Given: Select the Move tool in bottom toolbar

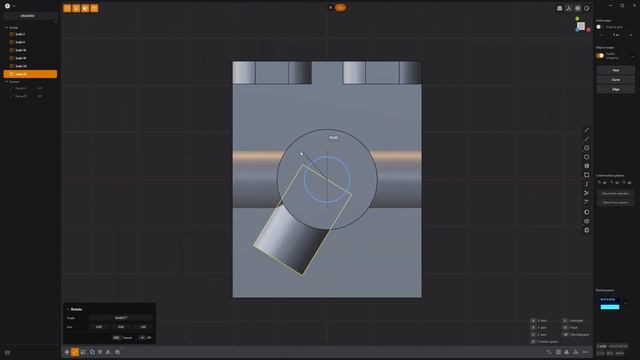Looking at the screenshot, I should click(67, 352).
